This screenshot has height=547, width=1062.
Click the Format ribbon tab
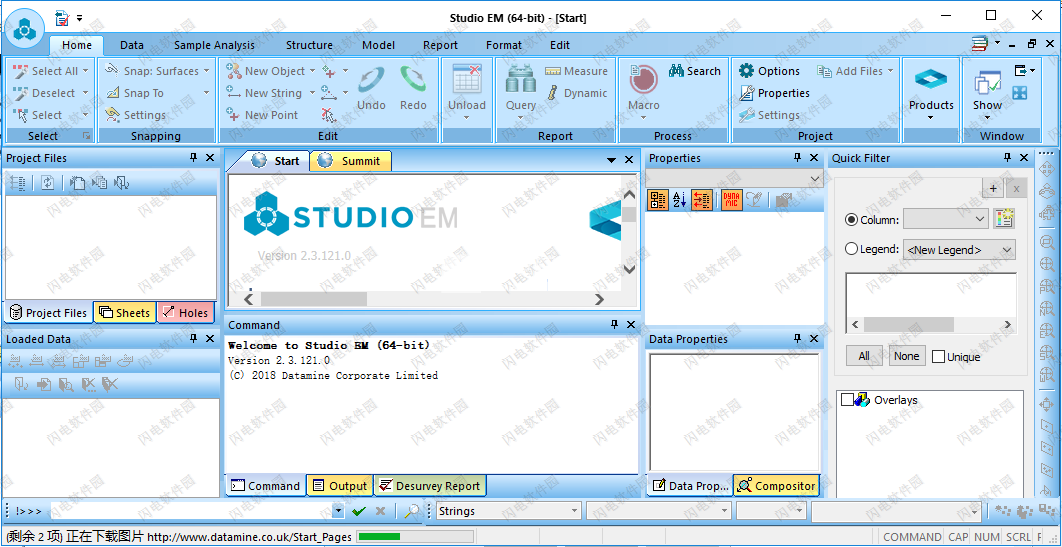click(x=504, y=45)
